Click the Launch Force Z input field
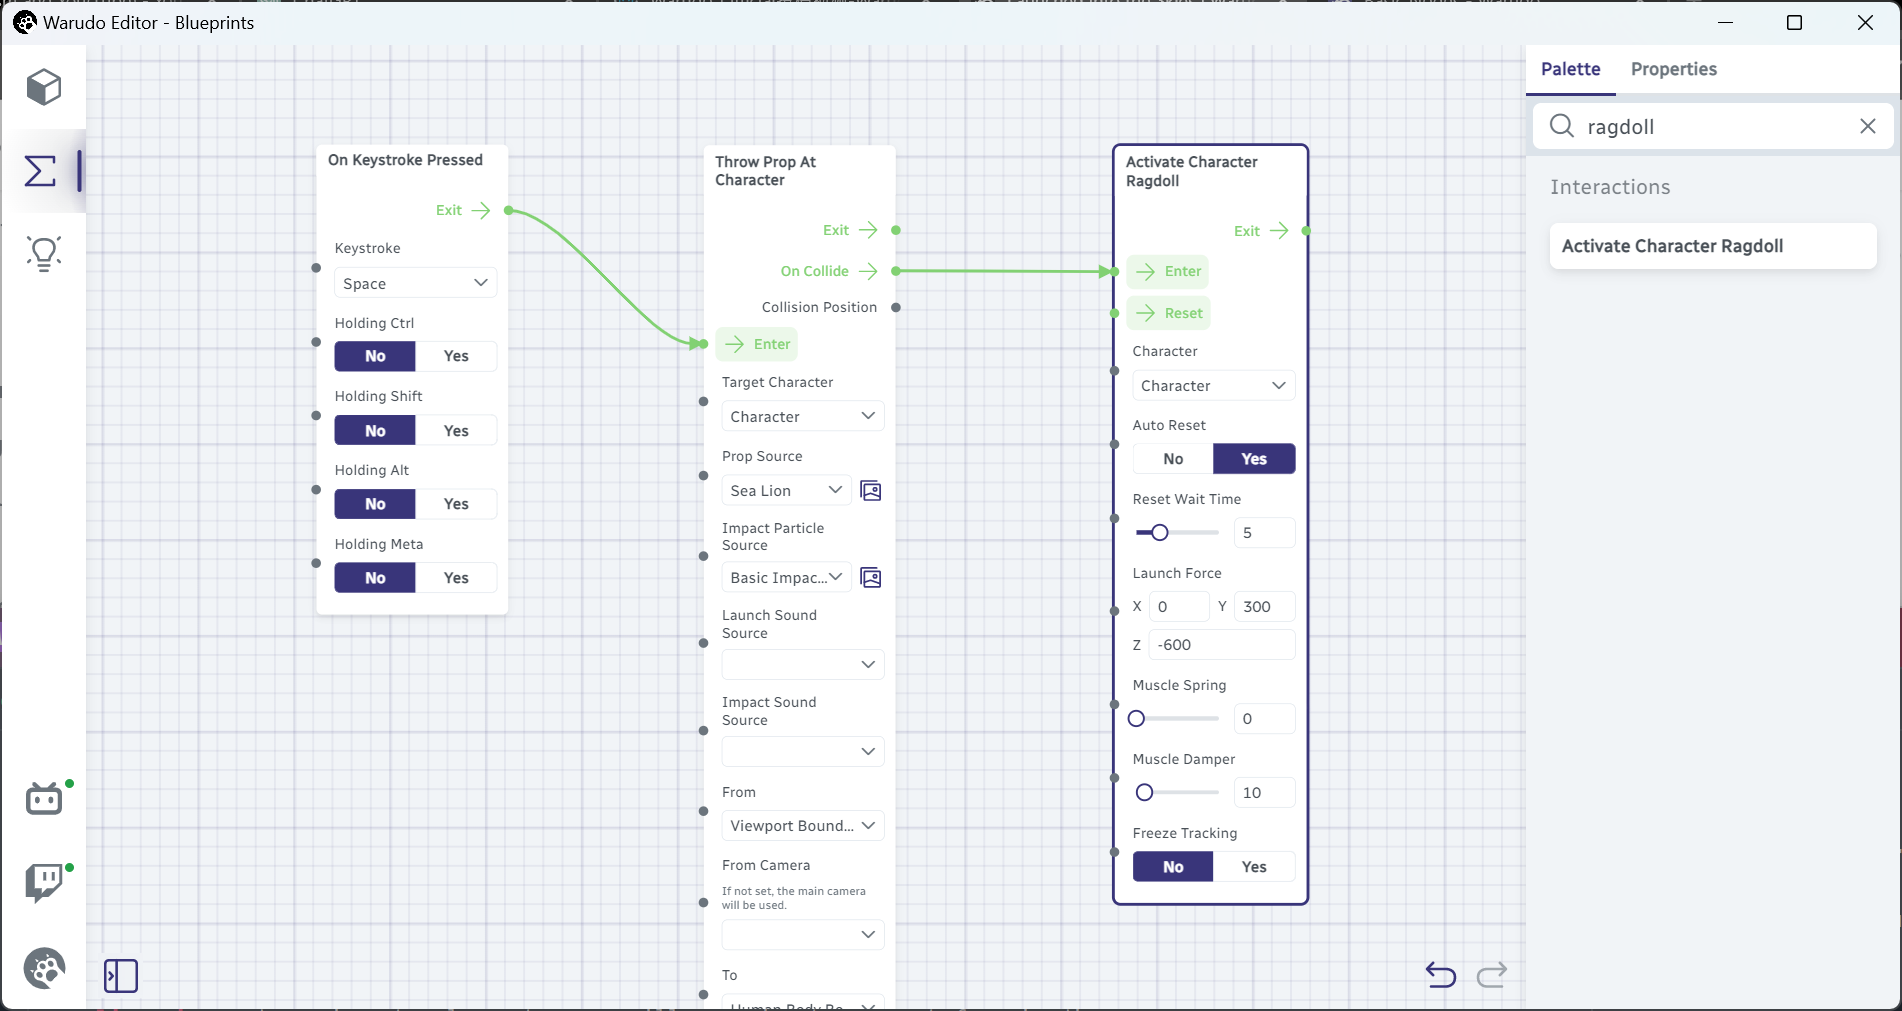 tap(1221, 645)
